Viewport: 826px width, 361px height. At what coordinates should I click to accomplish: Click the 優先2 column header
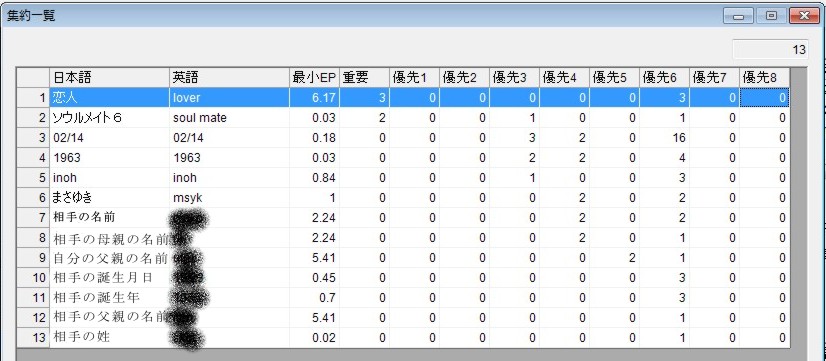(464, 77)
